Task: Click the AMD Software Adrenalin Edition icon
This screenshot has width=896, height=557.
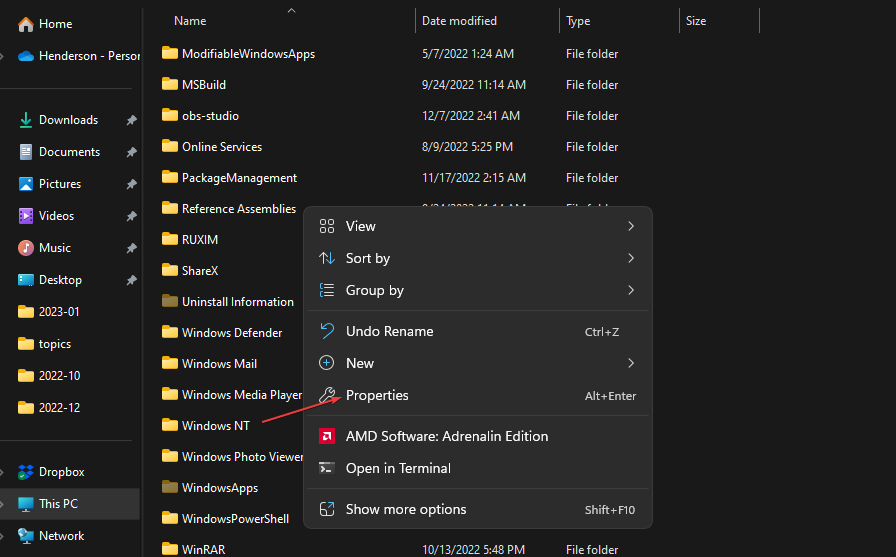Action: (x=326, y=436)
